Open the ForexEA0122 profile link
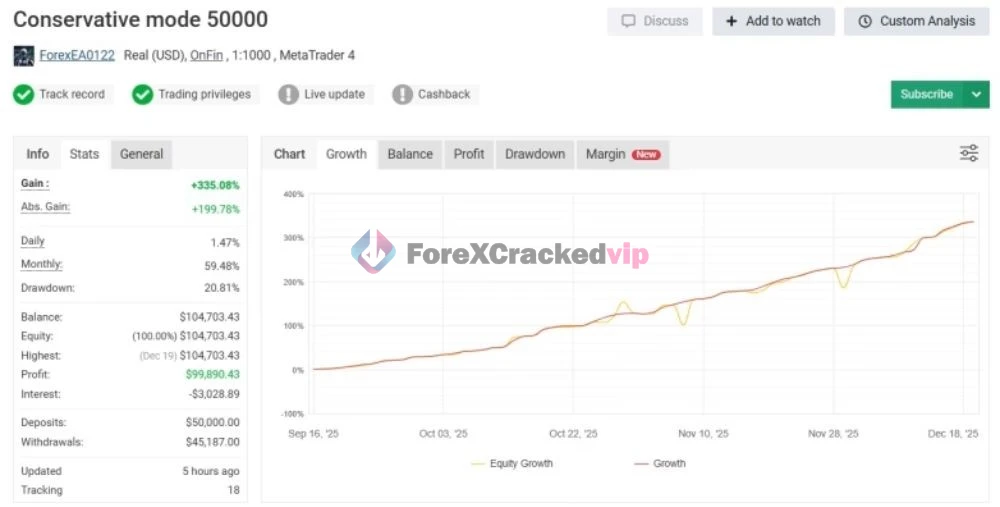 (x=76, y=56)
